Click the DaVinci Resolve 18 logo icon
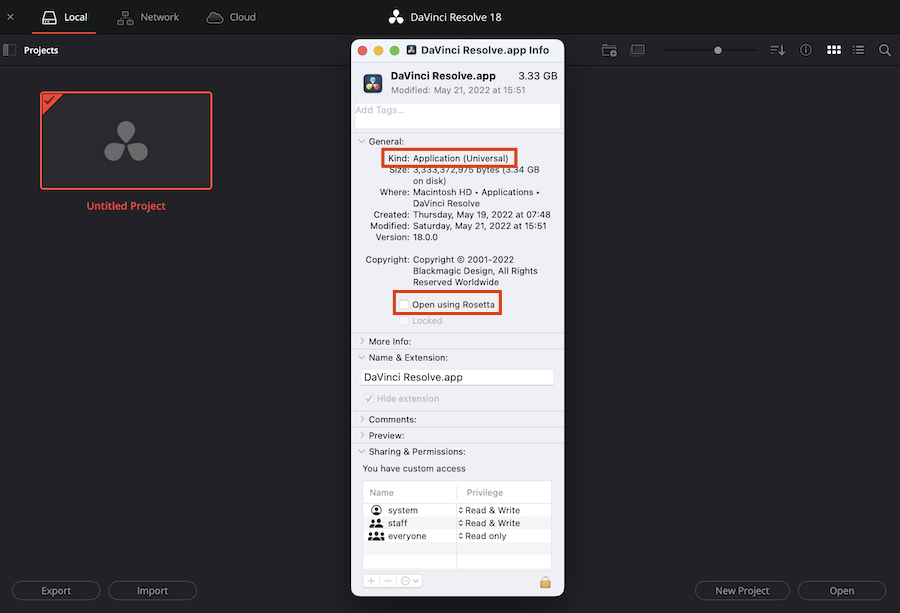This screenshot has height=613, width=900. (x=396, y=17)
